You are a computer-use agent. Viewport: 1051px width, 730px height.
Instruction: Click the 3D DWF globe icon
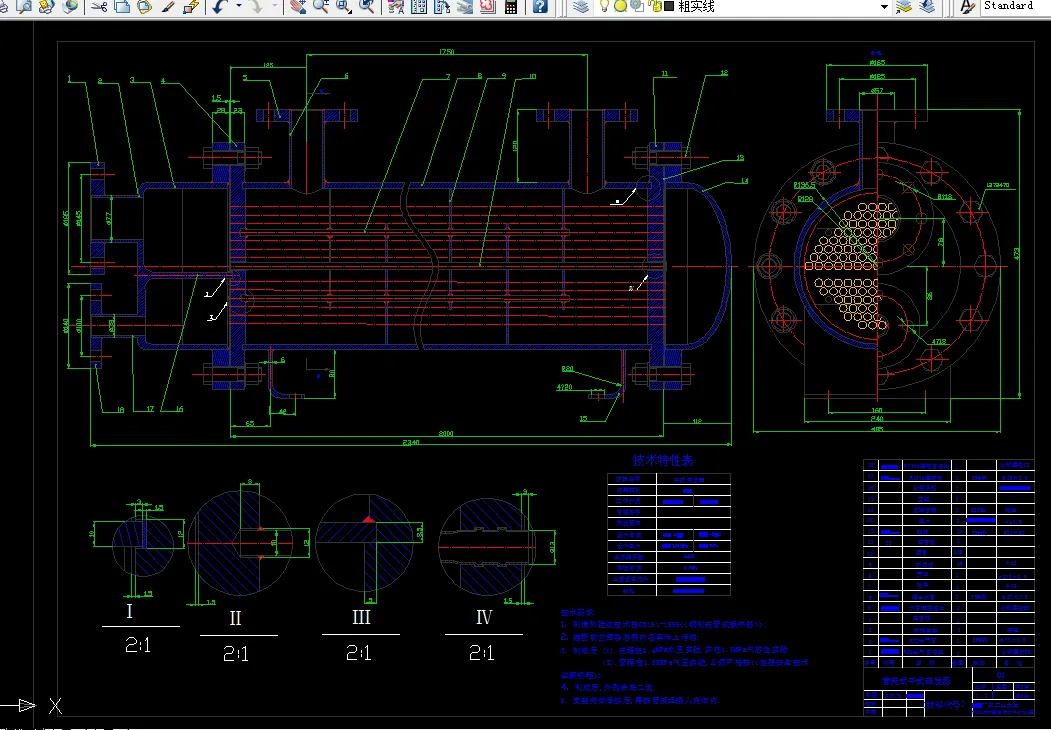(x=70, y=7)
